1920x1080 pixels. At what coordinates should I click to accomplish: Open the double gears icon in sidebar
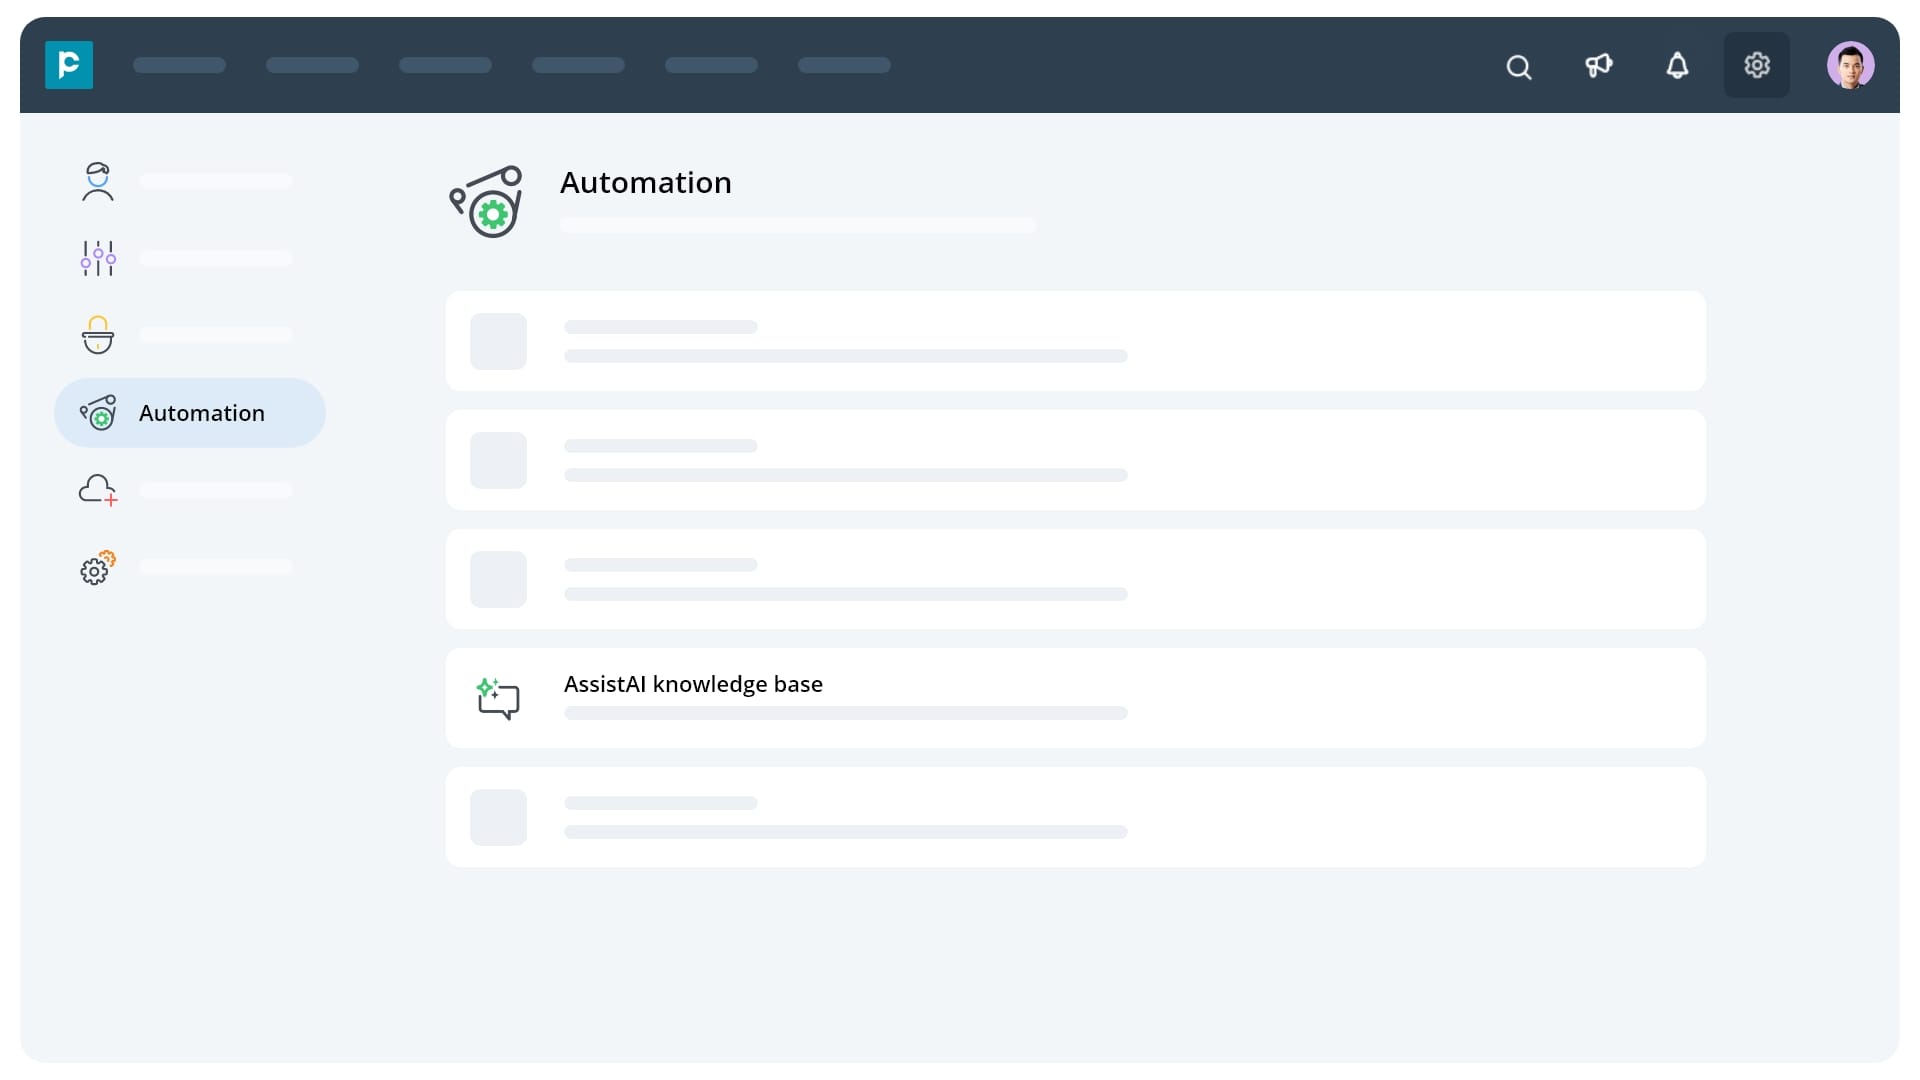[x=98, y=567]
